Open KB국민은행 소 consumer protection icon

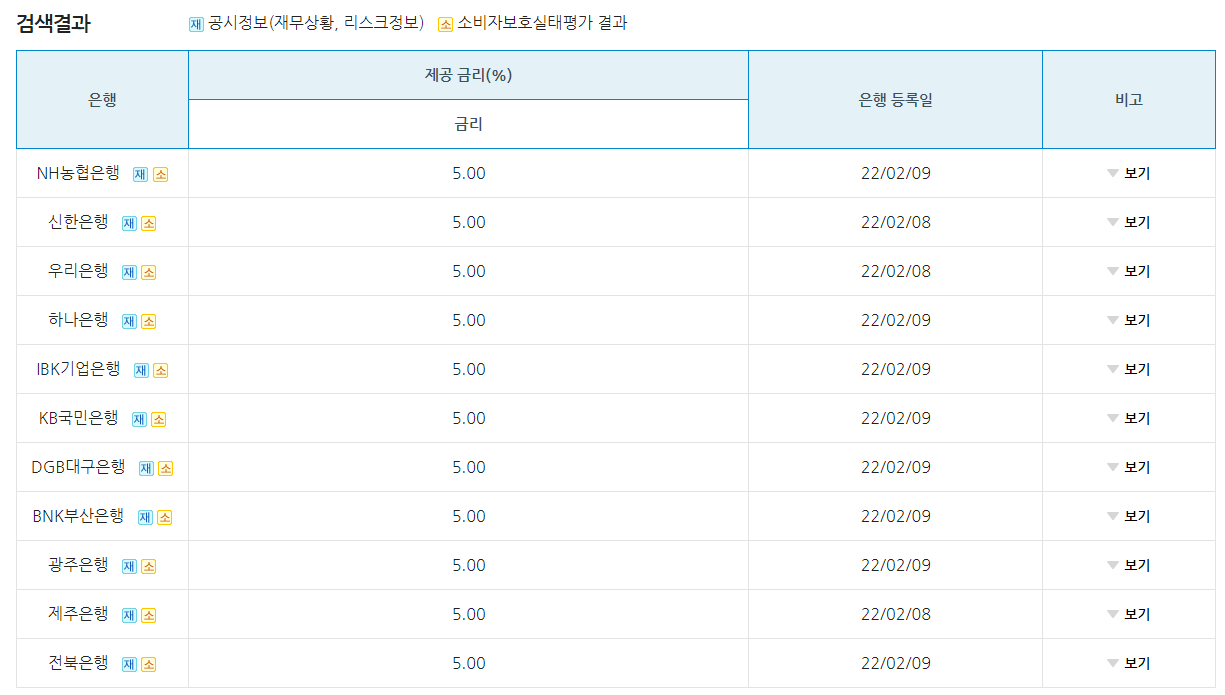pos(158,419)
